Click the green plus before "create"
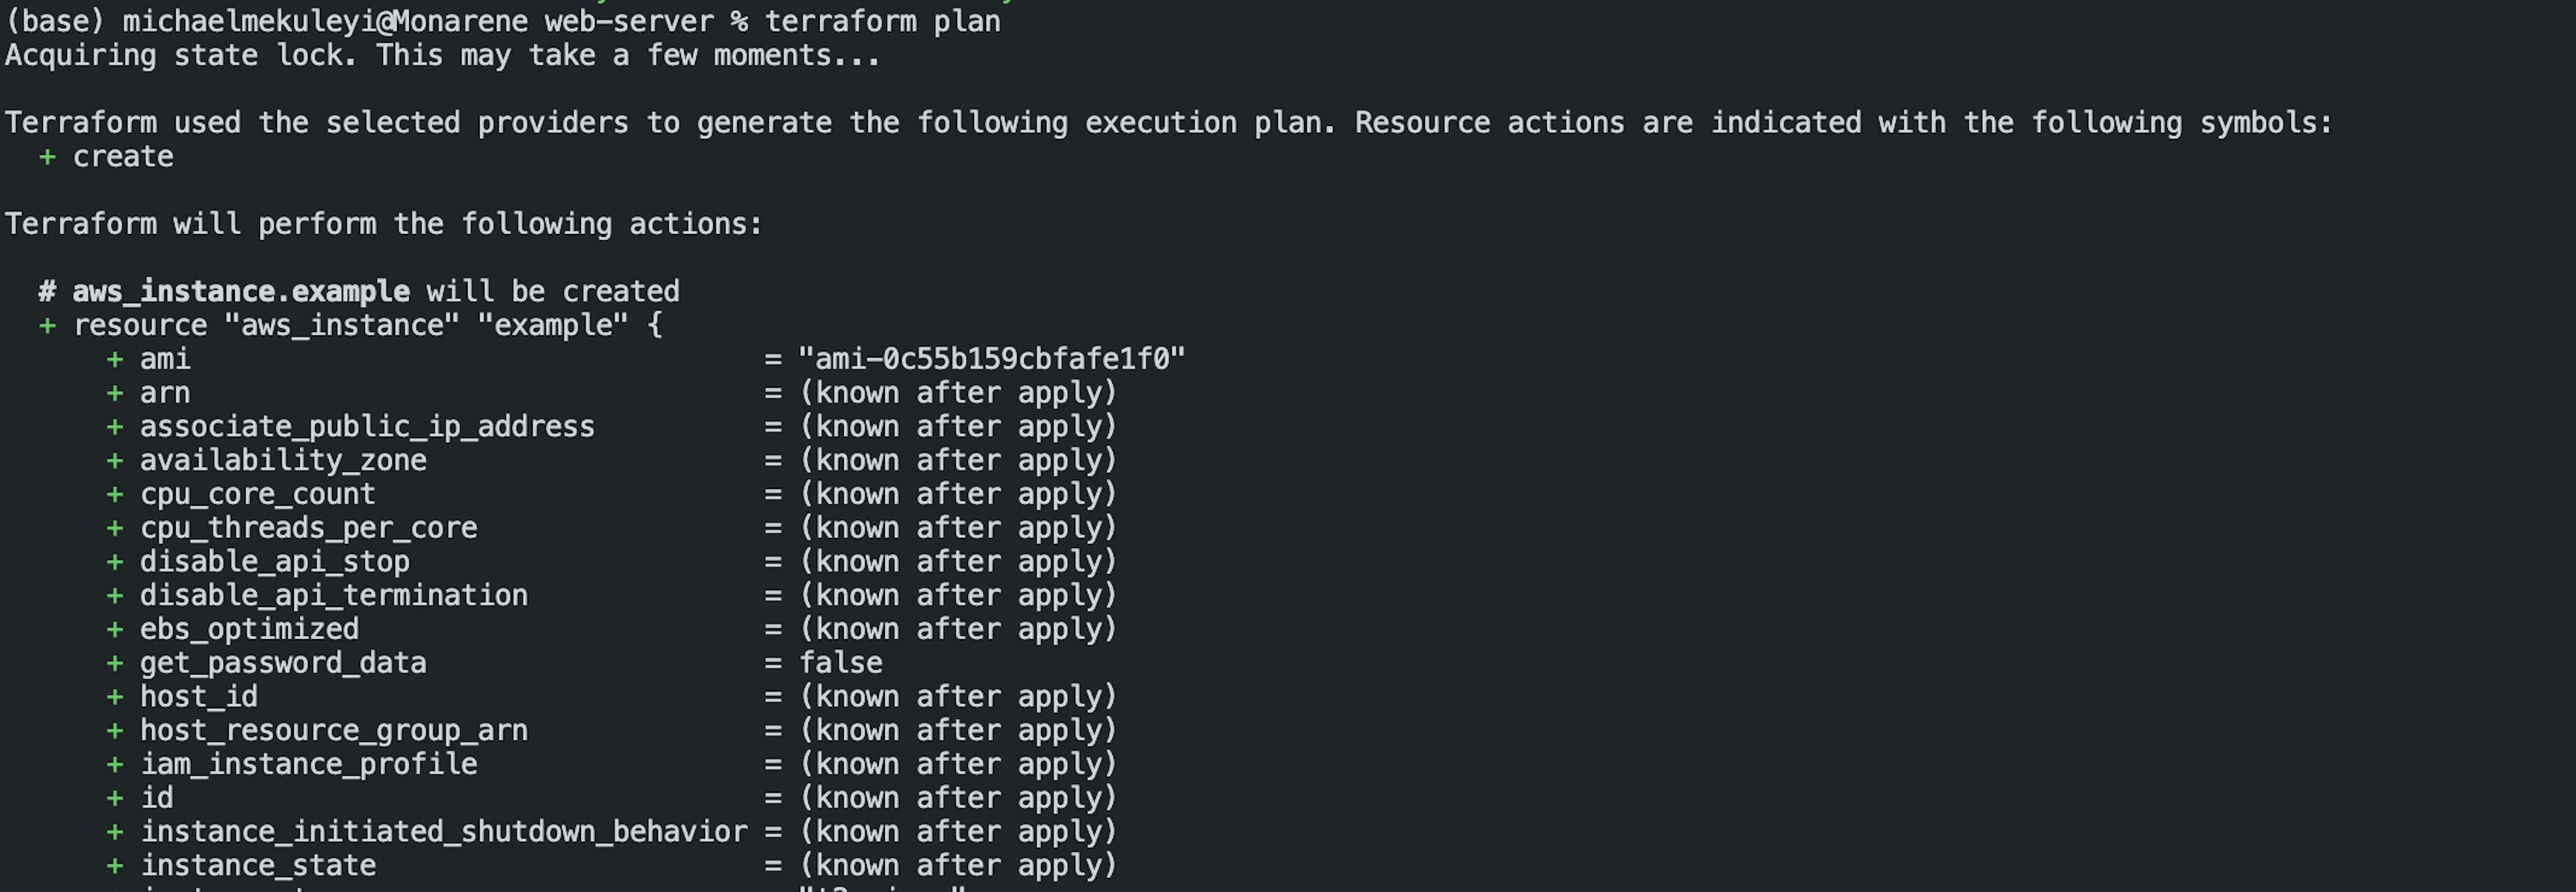2576x892 pixels. [x=47, y=157]
